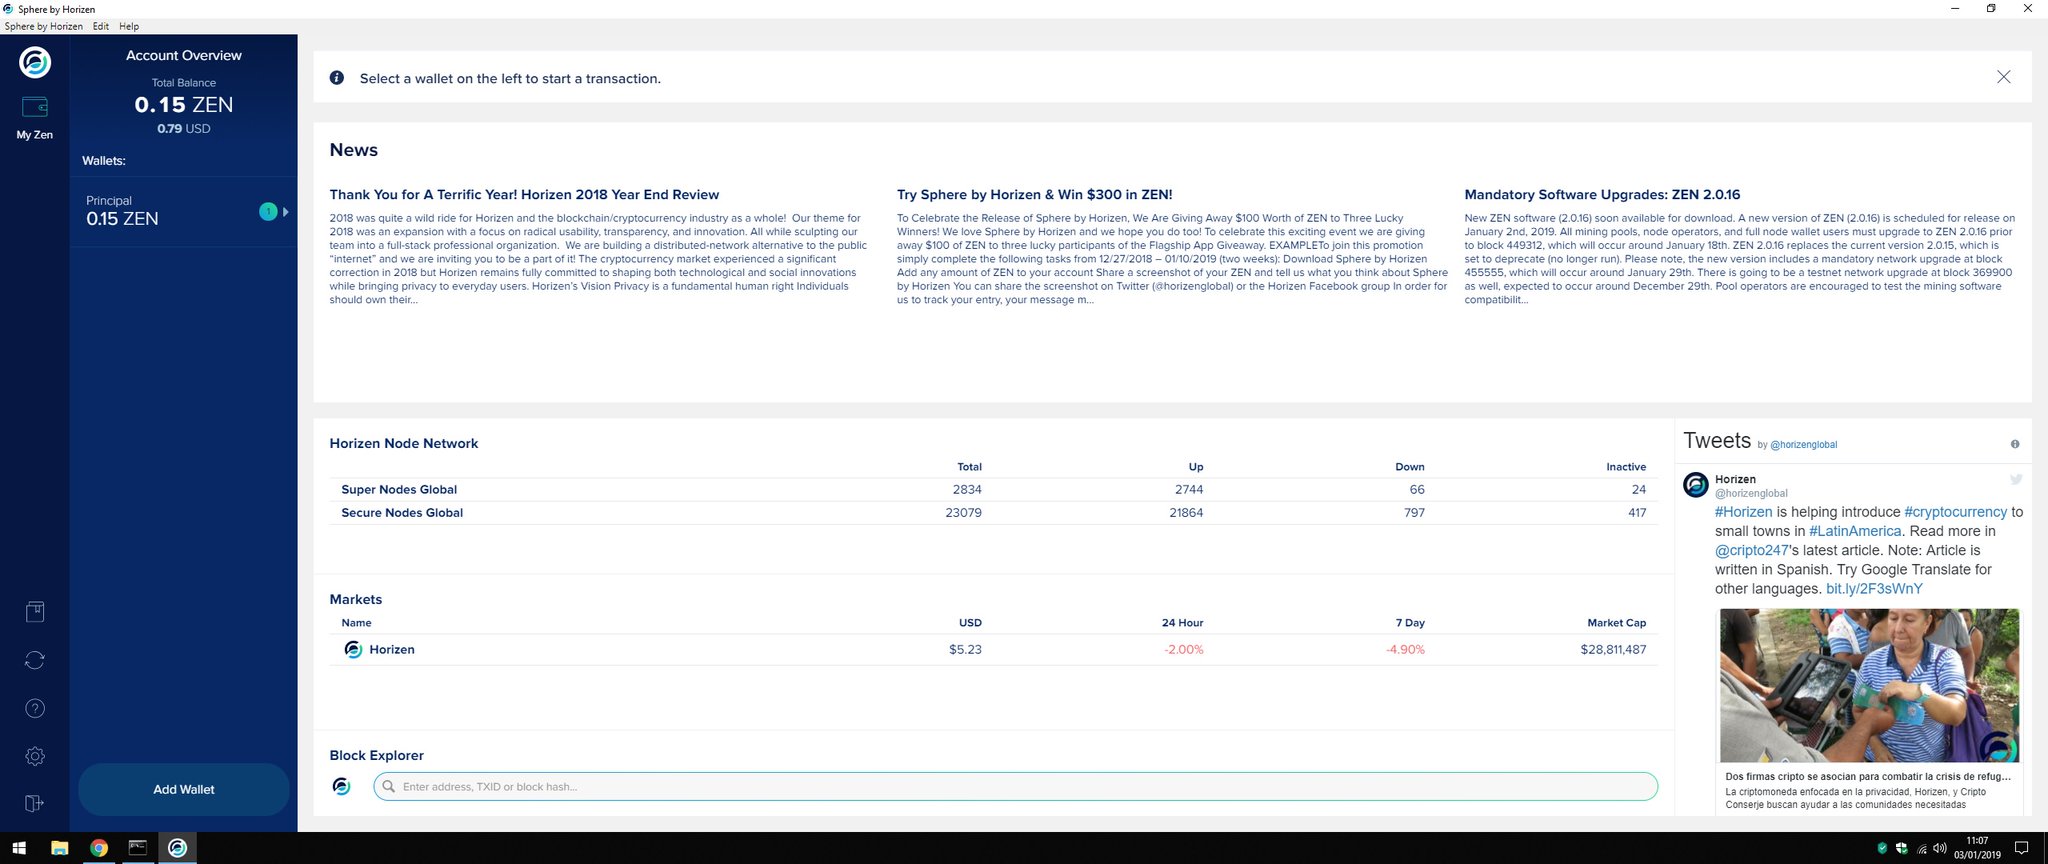Open the help question-mark sidebar icon

click(x=35, y=709)
